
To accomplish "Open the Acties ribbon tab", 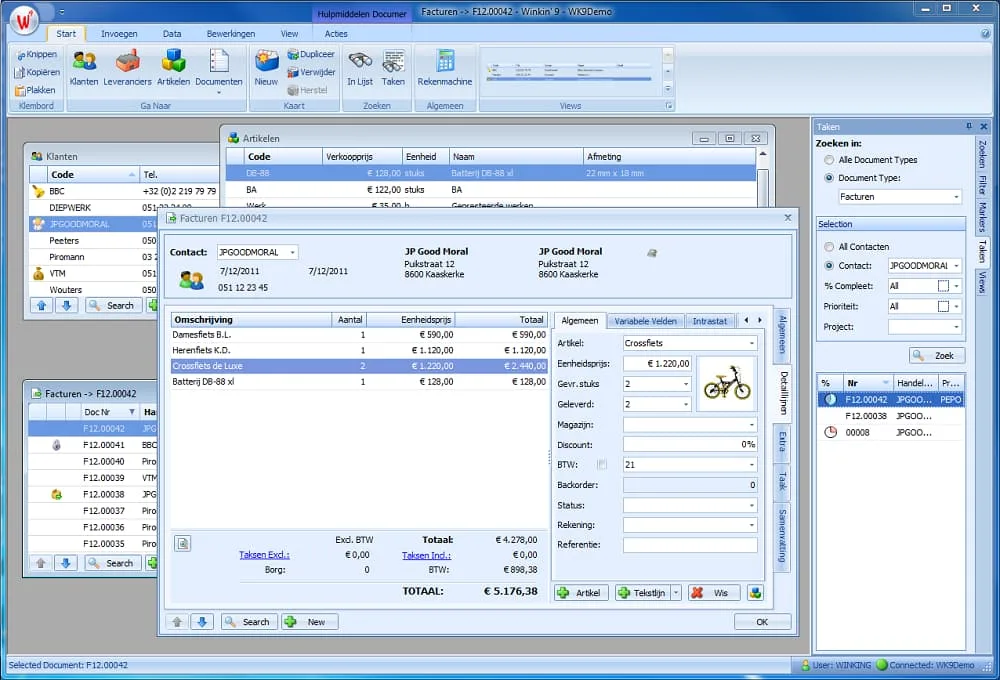I will (x=335, y=33).
